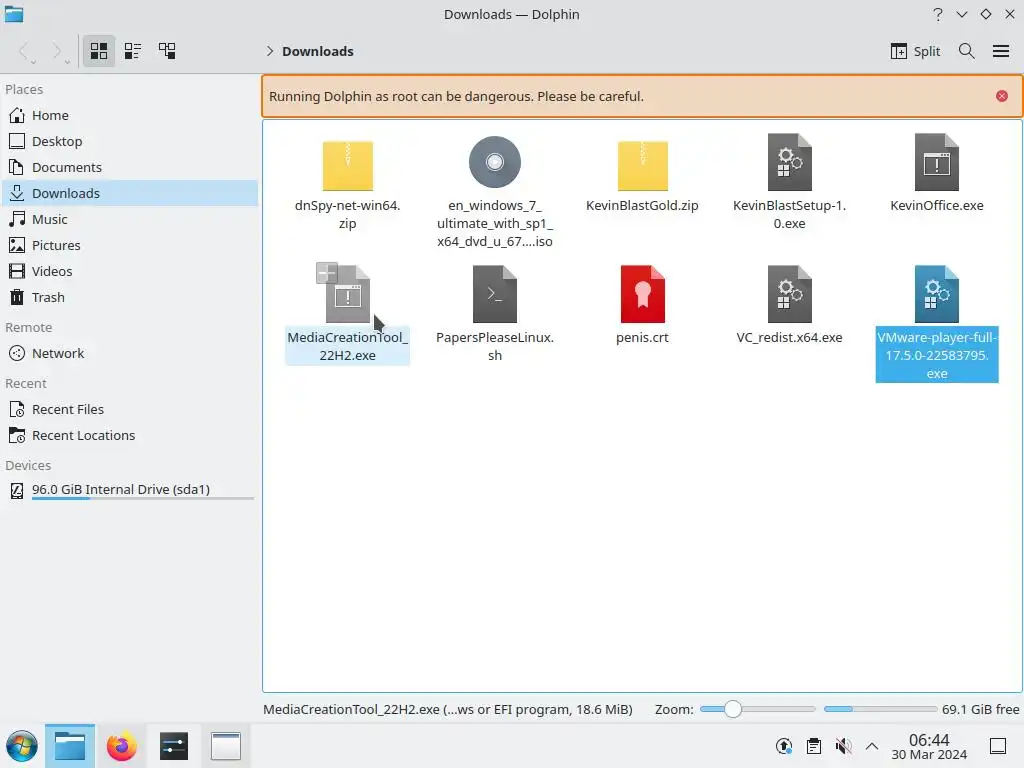This screenshot has height=768, width=1024.
Task: Expand breadcrumb arrow before Downloads
Action: 269,51
